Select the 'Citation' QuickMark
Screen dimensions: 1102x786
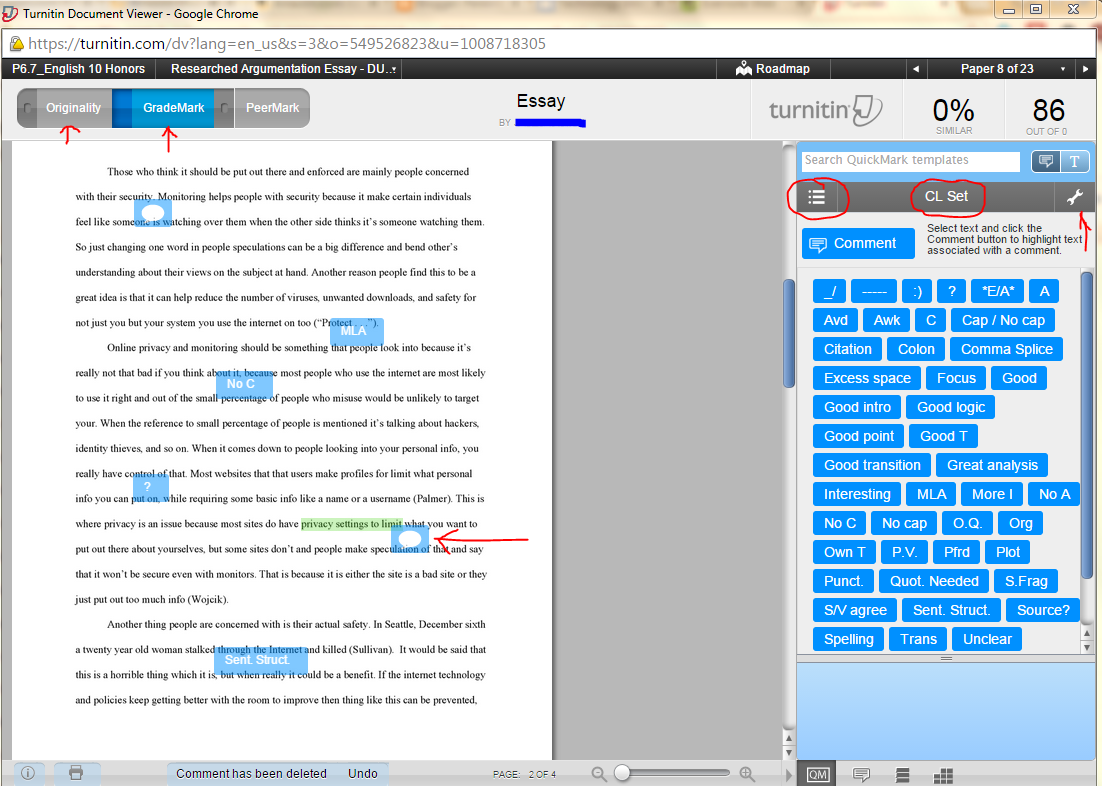point(848,349)
